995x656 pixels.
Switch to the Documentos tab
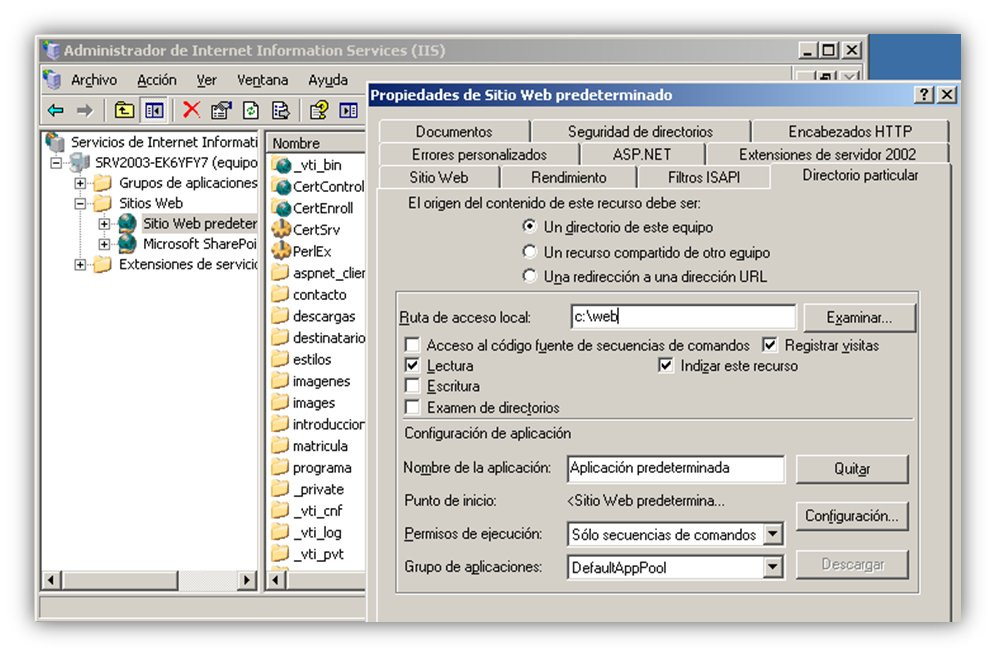tap(454, 131)
